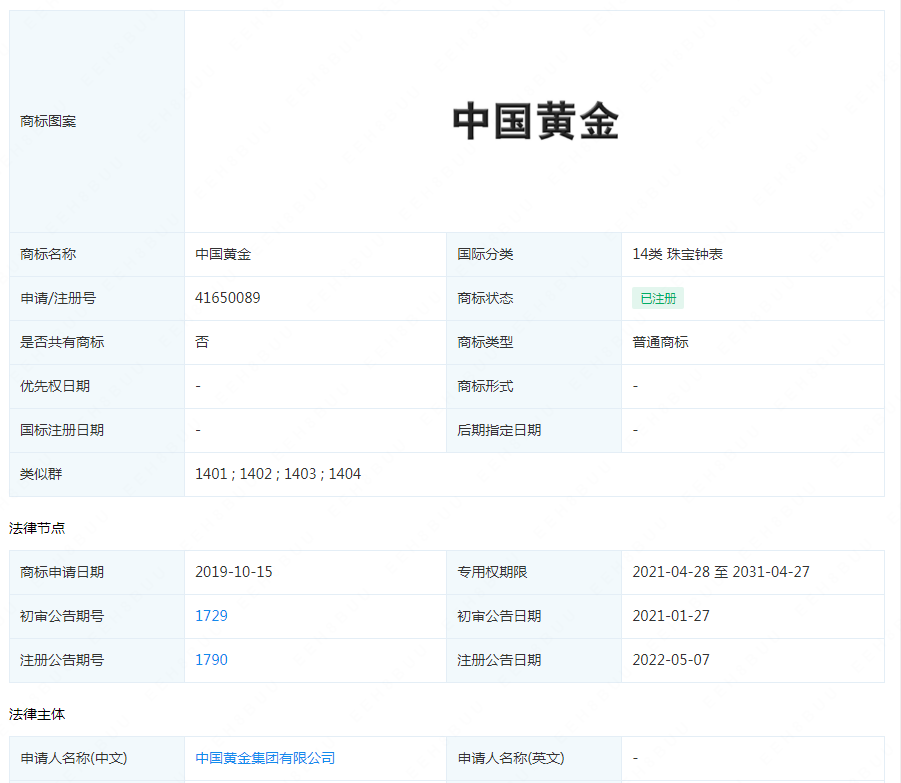
Task: Click the 中国黄金 trademark name value
Action: pos(223,254)
